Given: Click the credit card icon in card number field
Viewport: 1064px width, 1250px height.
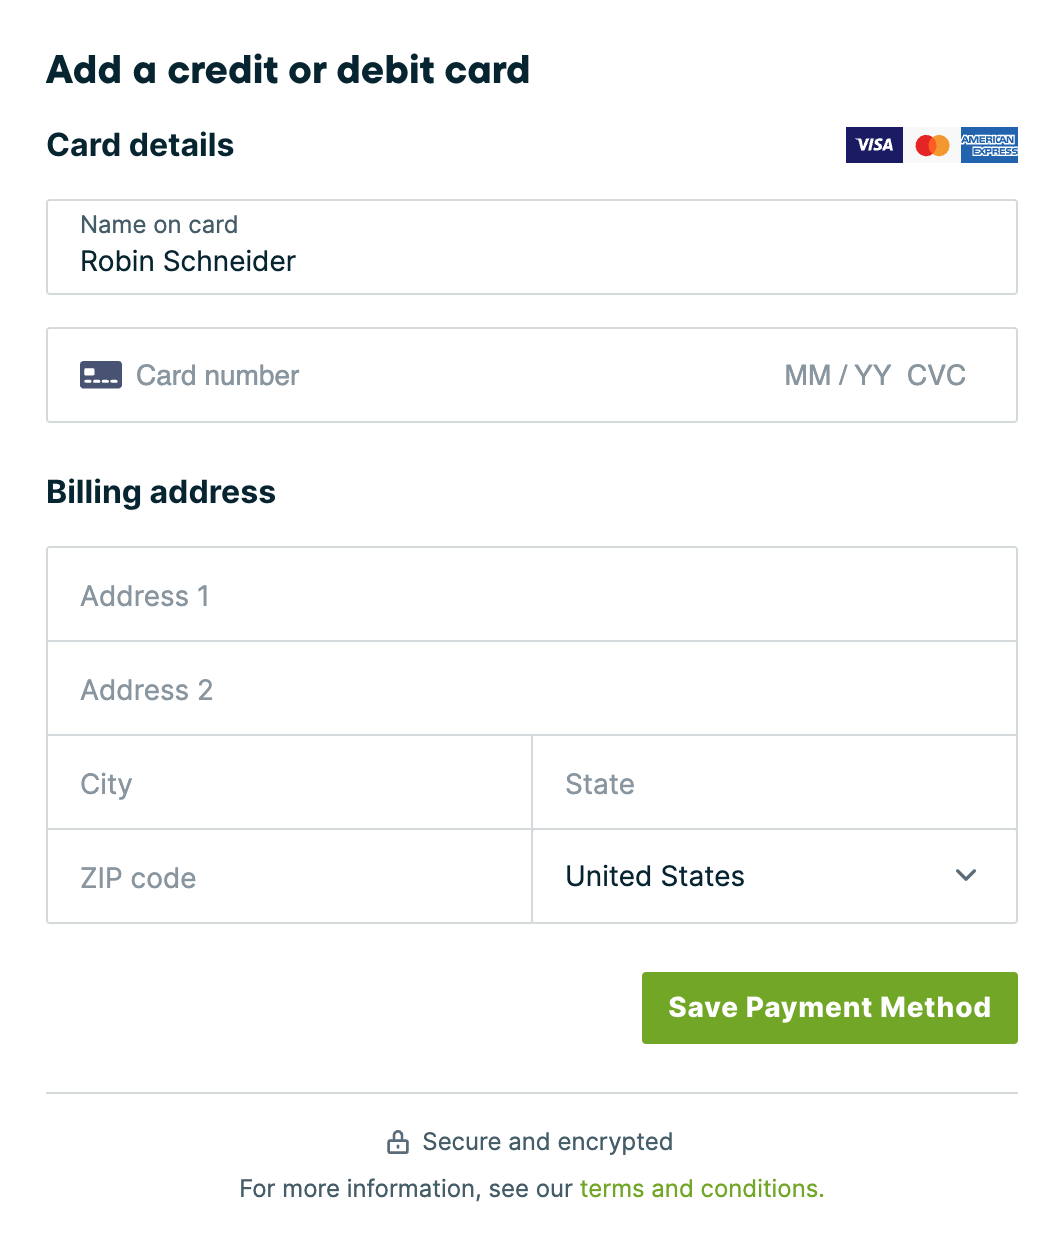Looking at the screenshot, I should [100, 375].
